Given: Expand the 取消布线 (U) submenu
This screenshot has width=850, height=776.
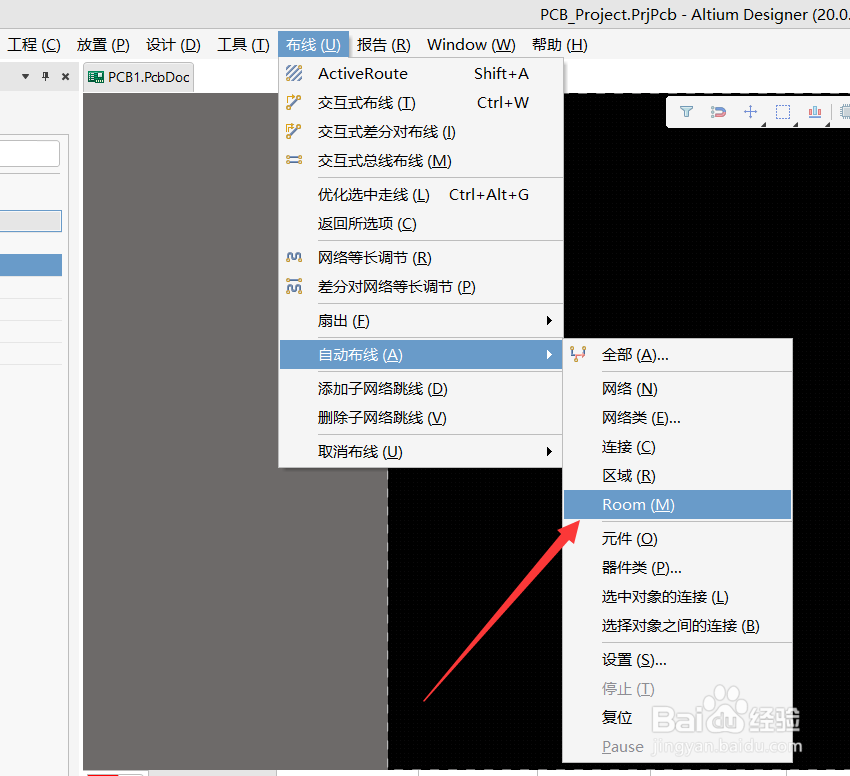Looking at the screenshot, I should point(549,451).
